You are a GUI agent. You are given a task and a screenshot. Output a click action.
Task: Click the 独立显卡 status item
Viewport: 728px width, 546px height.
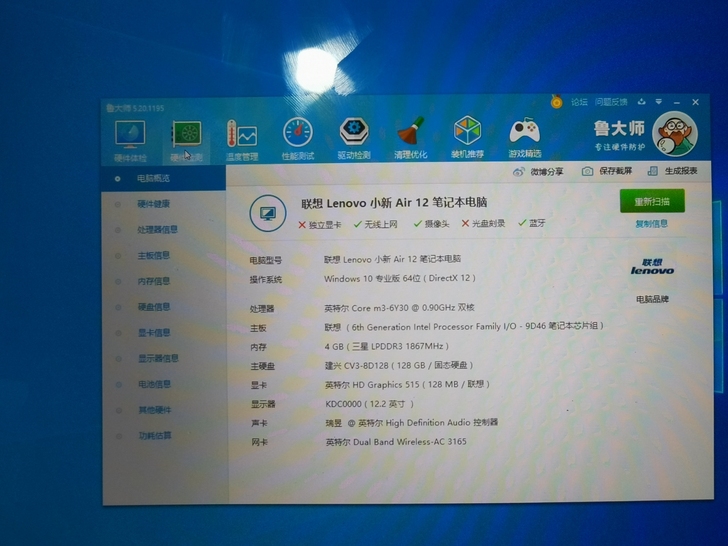click(x=319, y=225)
